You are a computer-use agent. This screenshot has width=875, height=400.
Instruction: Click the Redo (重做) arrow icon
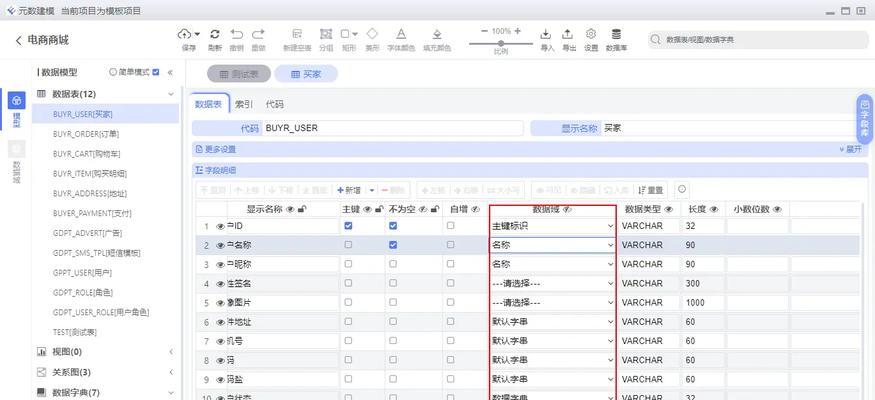(258, 35)
